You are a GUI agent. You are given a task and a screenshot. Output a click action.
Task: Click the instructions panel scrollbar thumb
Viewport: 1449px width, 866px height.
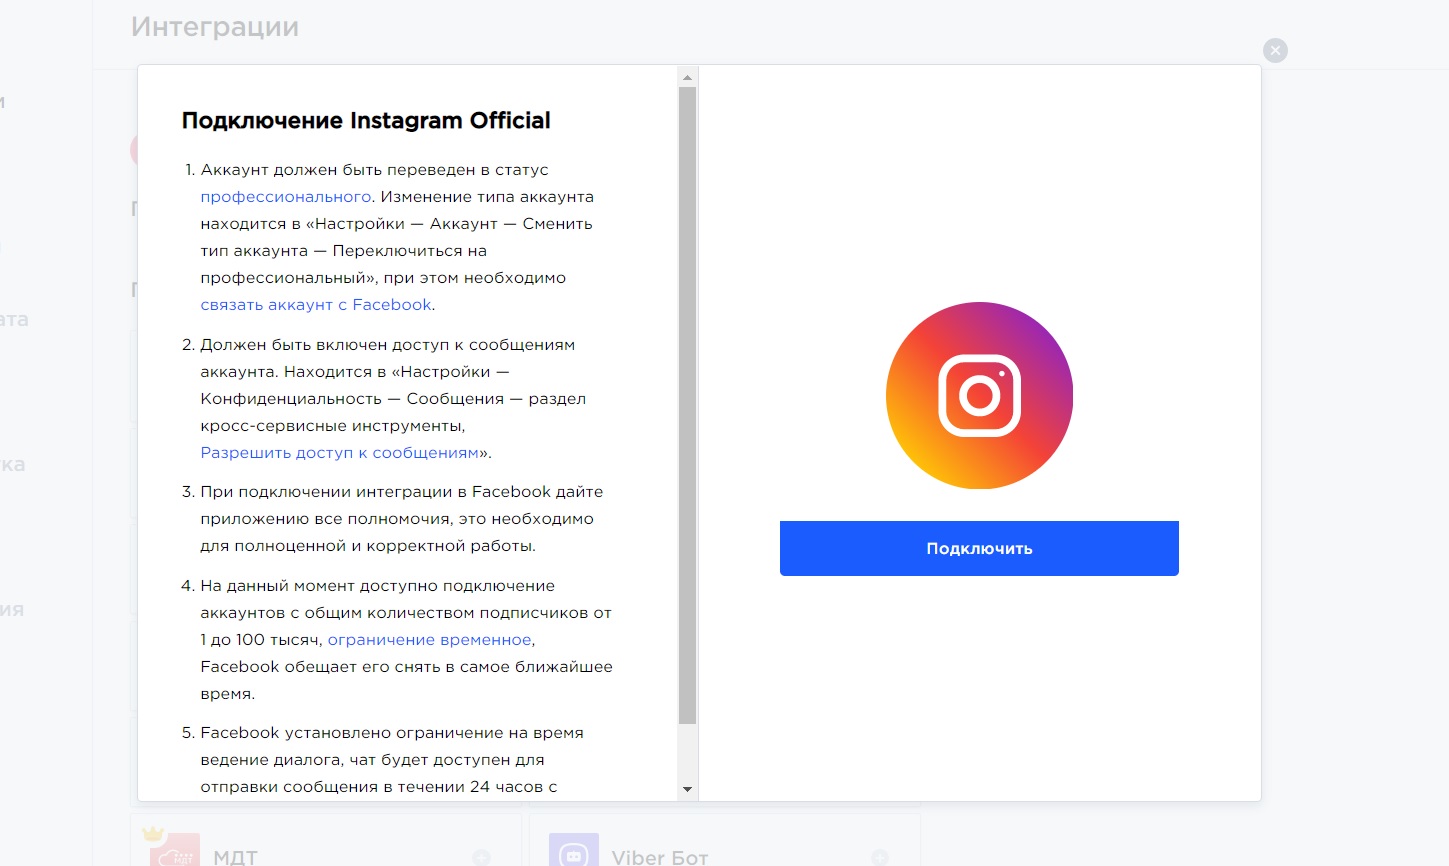pyautogui.click(x=687, y=400)
